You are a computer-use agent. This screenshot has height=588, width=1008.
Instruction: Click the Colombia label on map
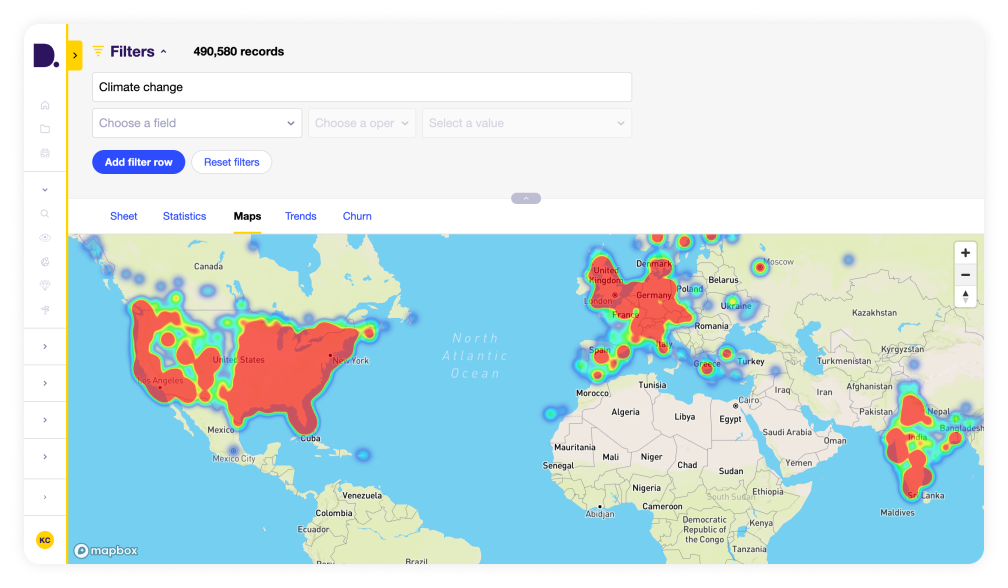point(334,513)
